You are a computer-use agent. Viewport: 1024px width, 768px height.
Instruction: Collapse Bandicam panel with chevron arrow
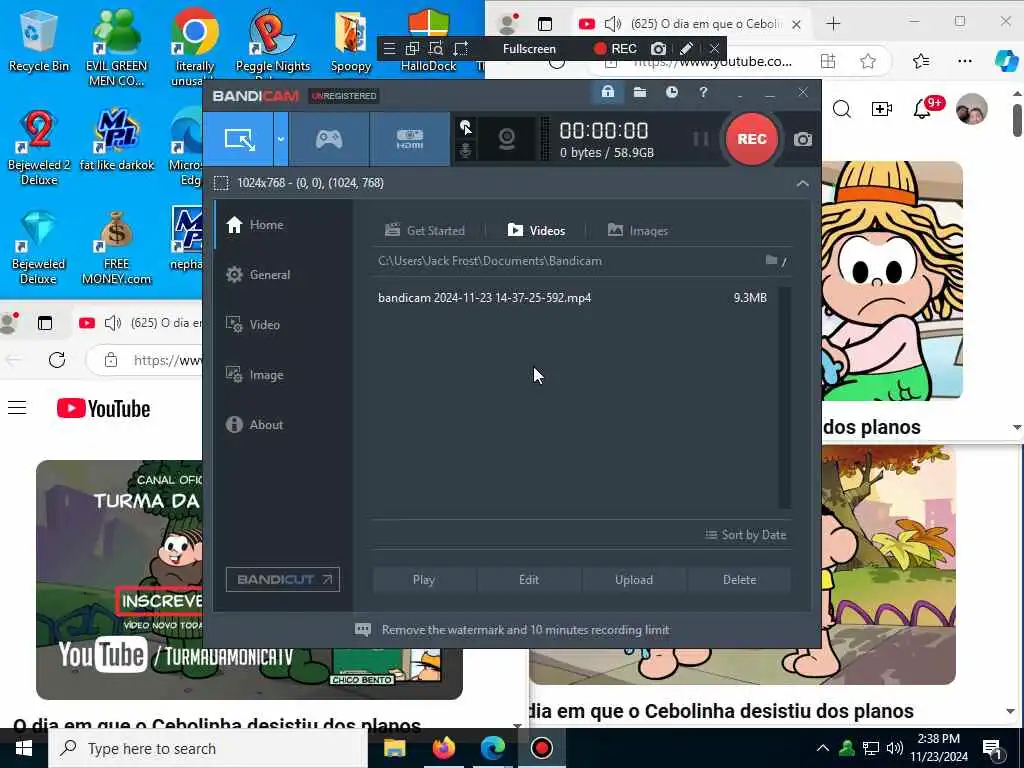point(803,184)
